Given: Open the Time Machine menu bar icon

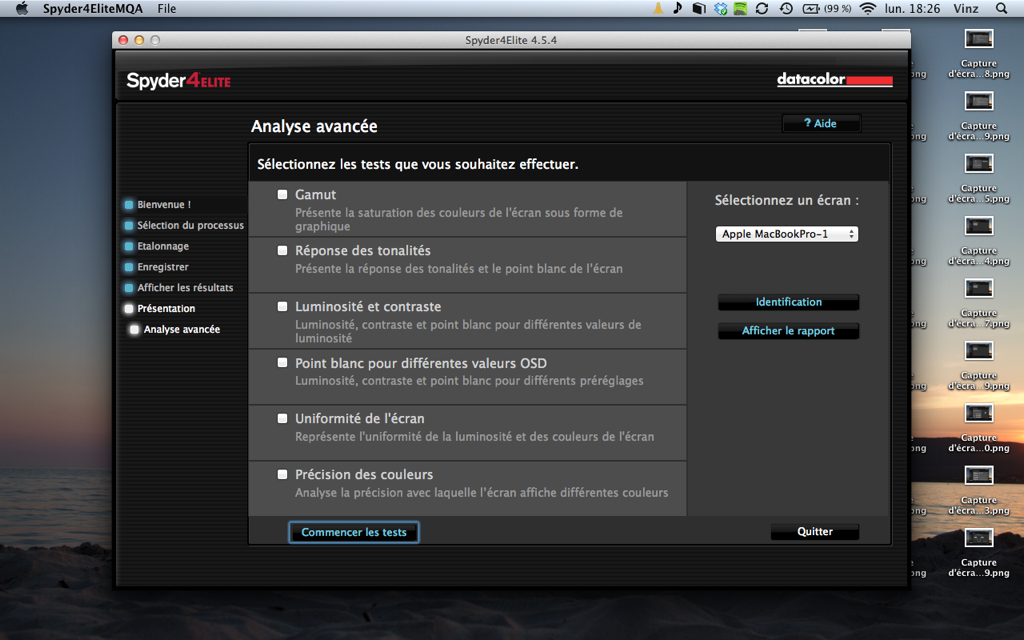Looking at the screenshot, I should coord(786,8).
